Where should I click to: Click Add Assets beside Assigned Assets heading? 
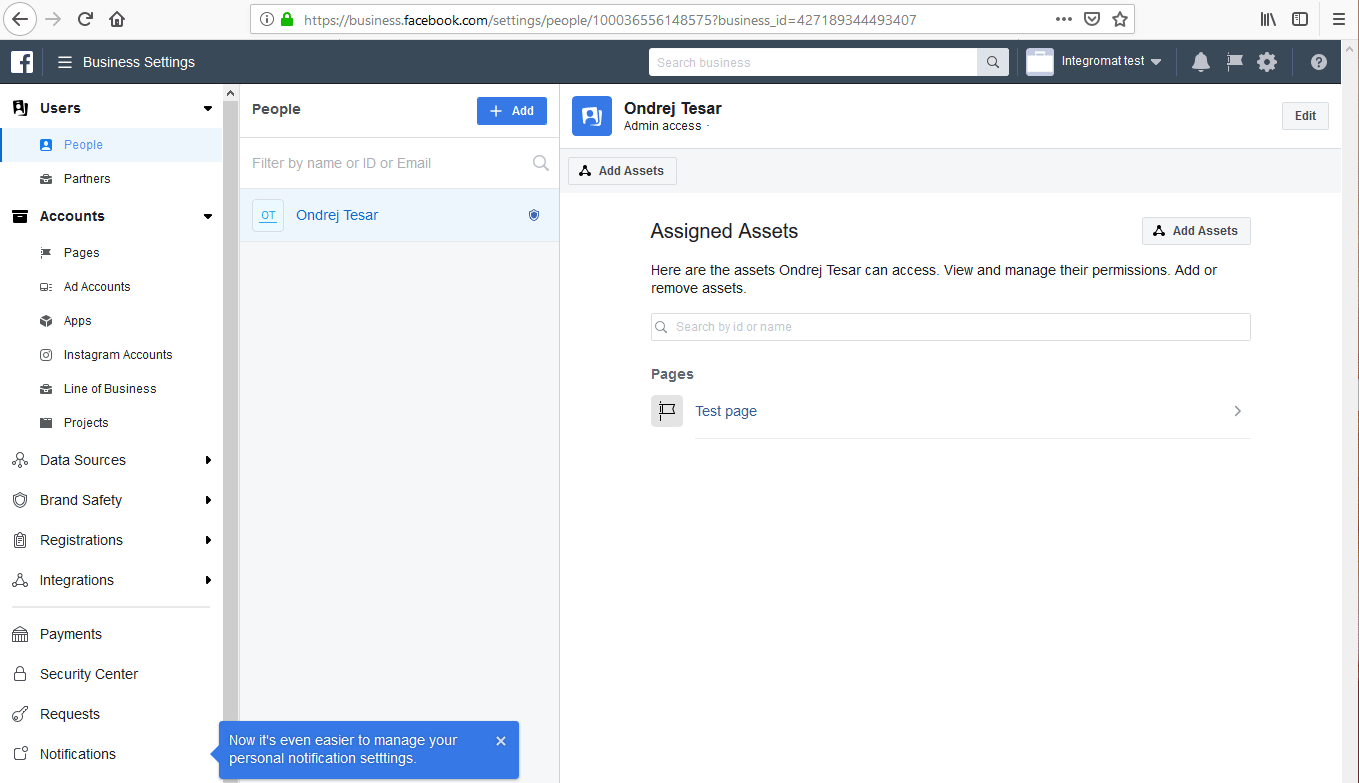tap(1196, 231)
